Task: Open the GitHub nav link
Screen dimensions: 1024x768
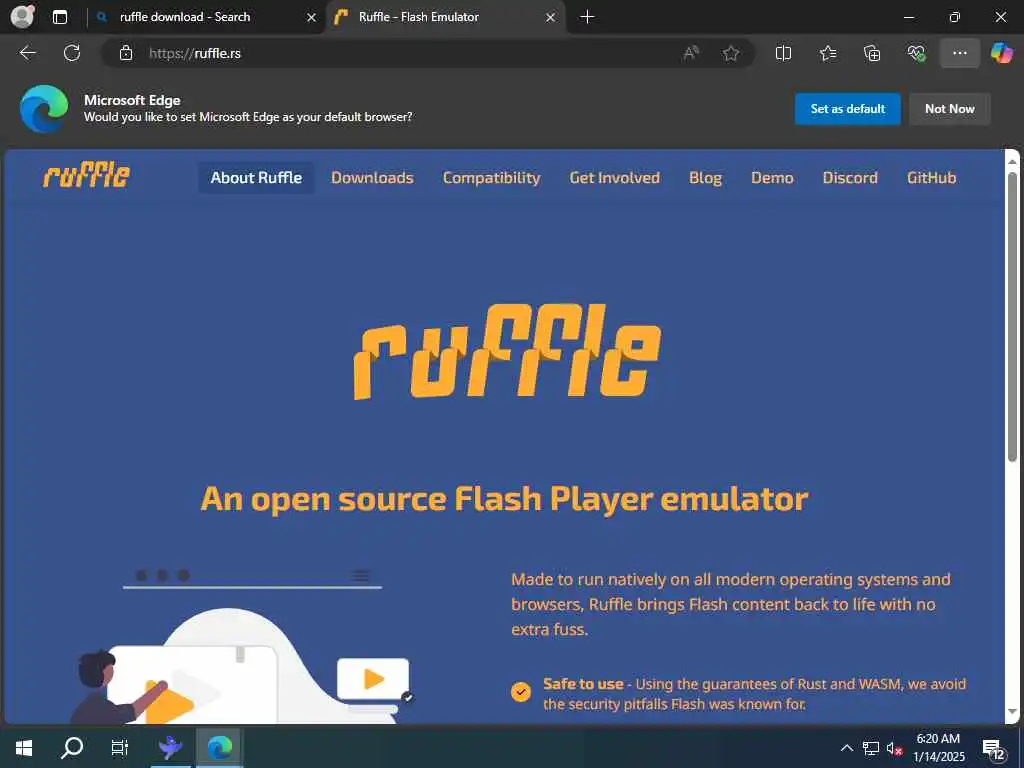Action: [x=931, y=178]
